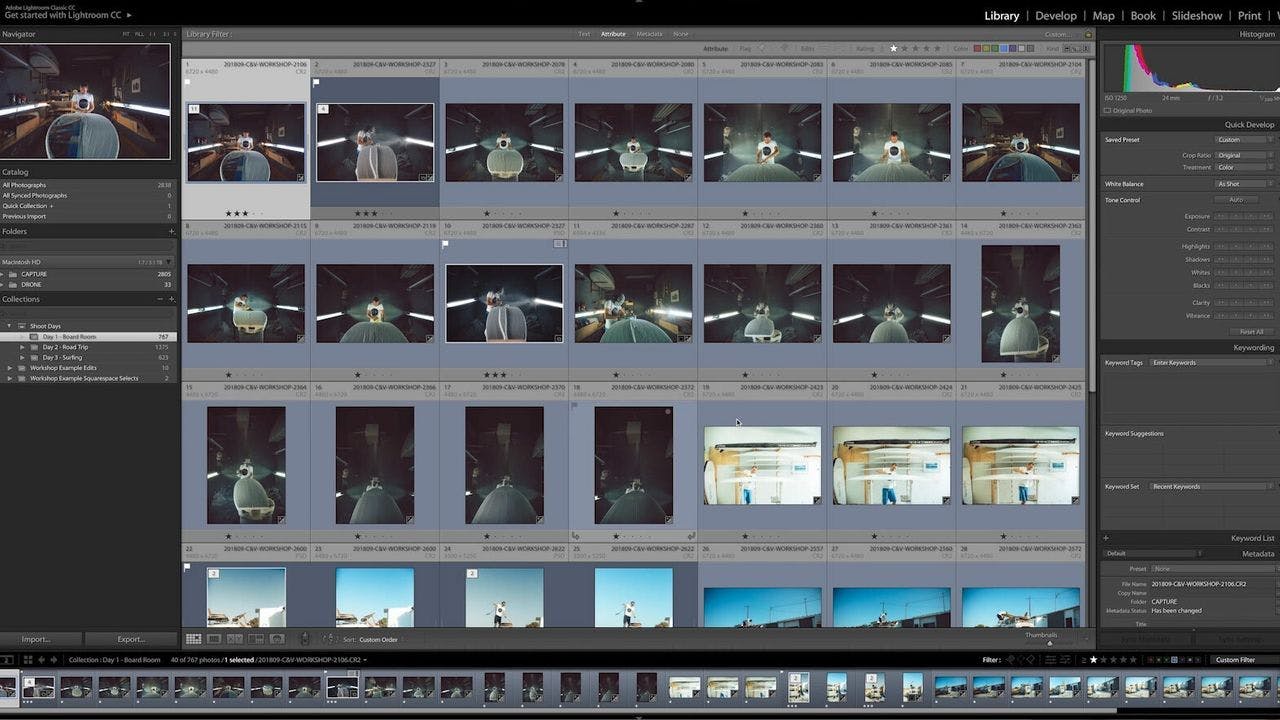Toggle the sort direction icon beside Sort

click(x=331, y=639)
